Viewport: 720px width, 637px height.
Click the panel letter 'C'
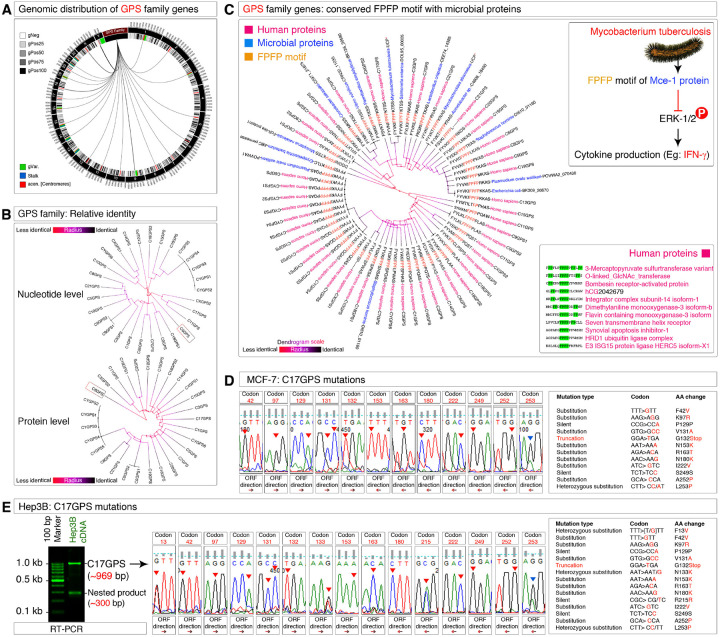[x=230, y=9]
